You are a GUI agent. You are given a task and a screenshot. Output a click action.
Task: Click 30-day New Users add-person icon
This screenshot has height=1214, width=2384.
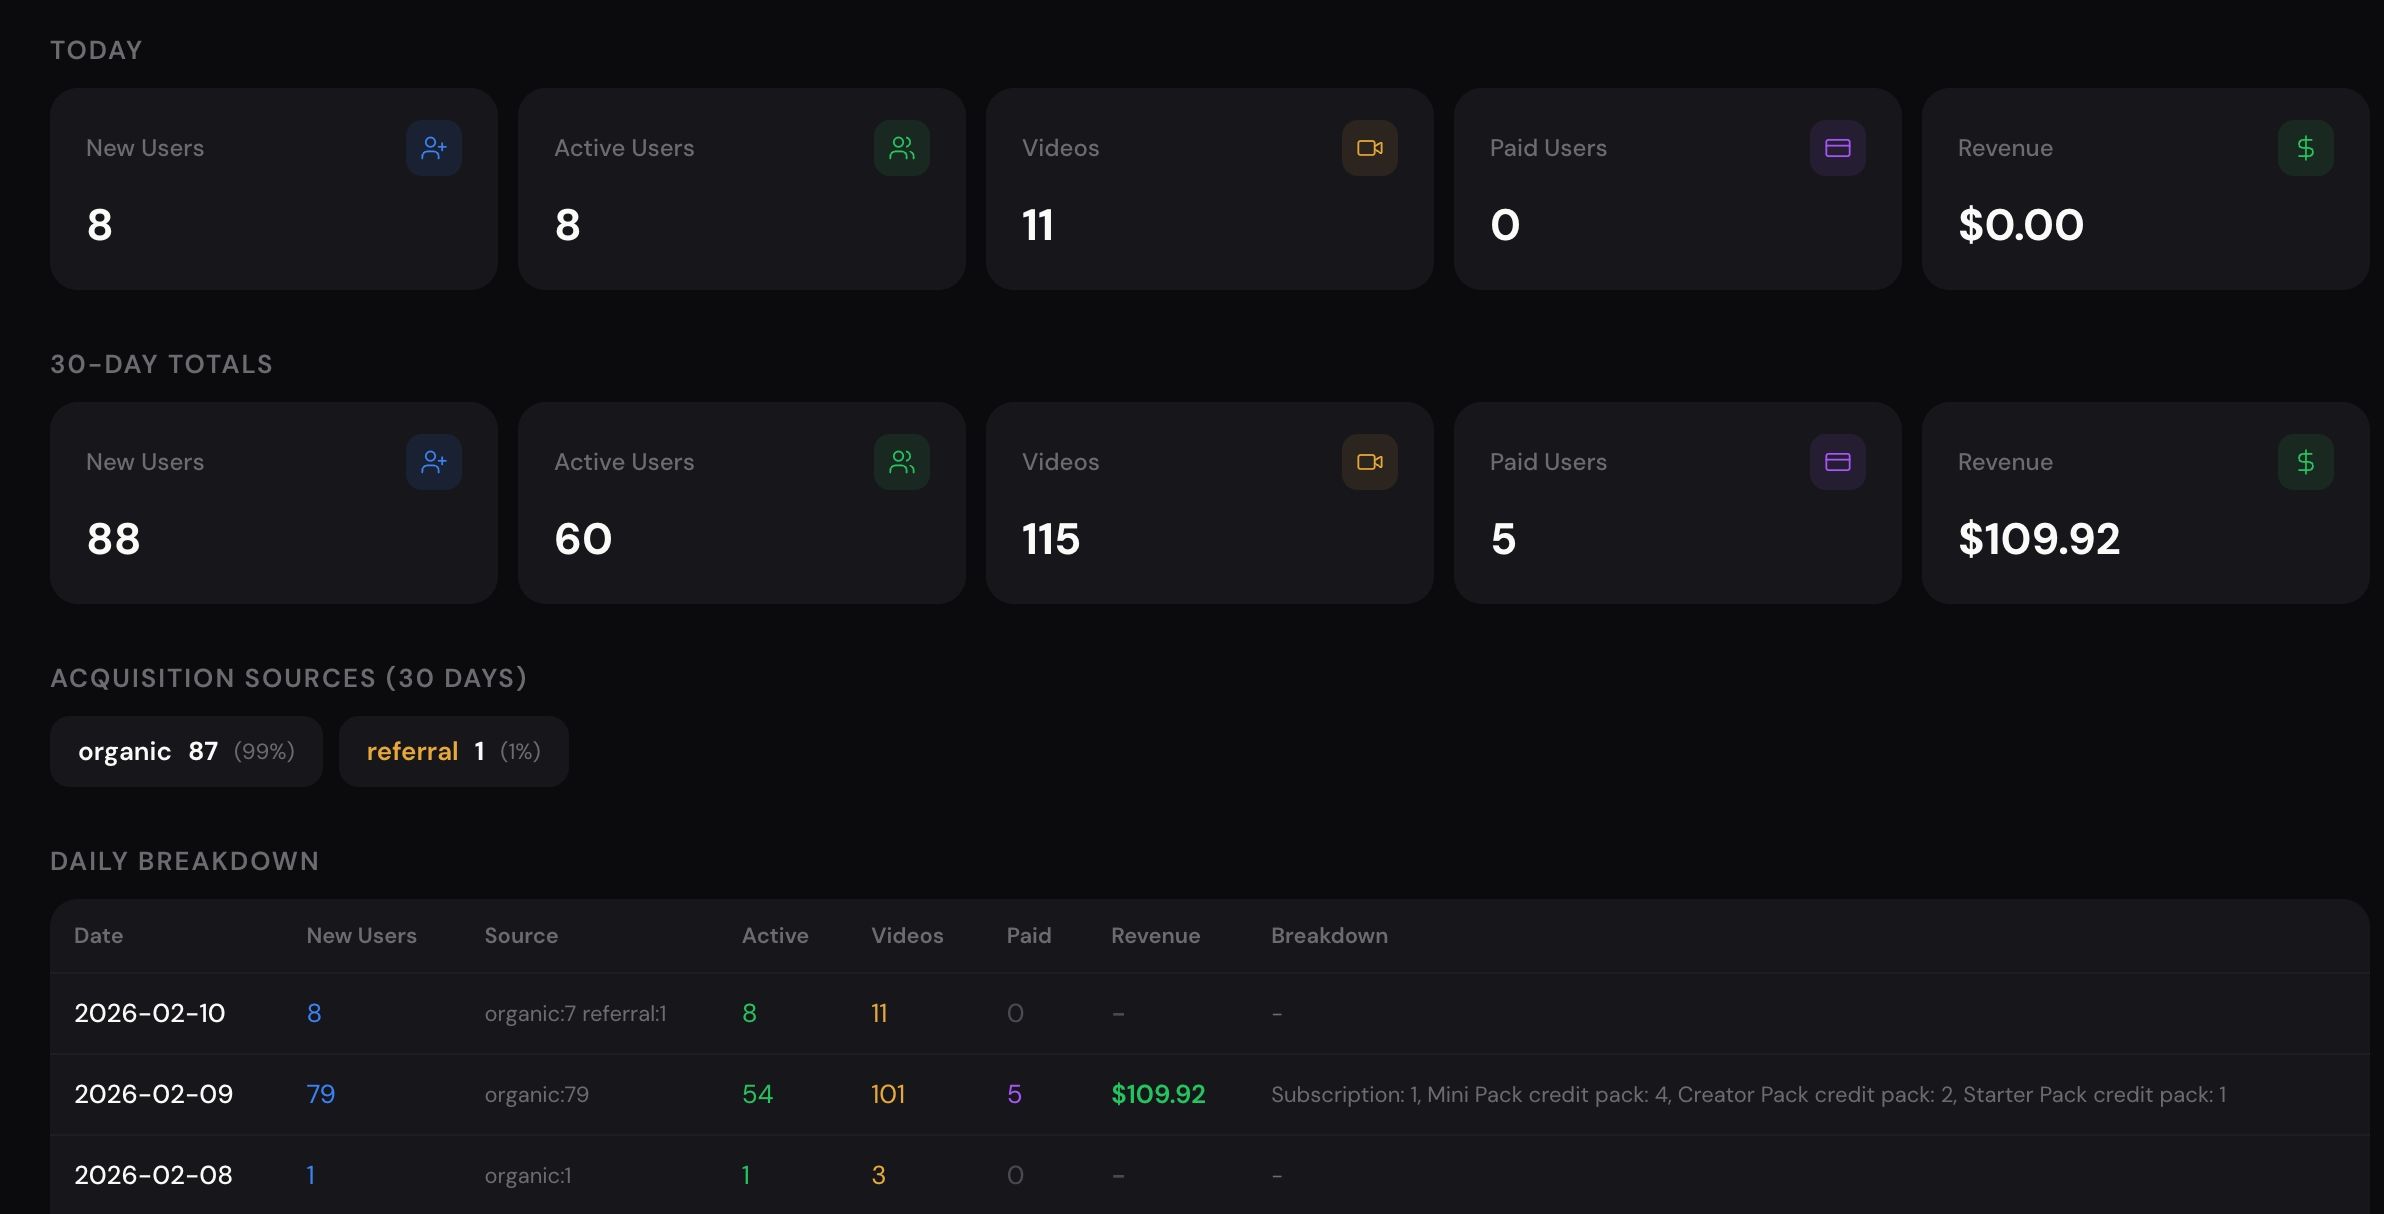tap(433, 462)
